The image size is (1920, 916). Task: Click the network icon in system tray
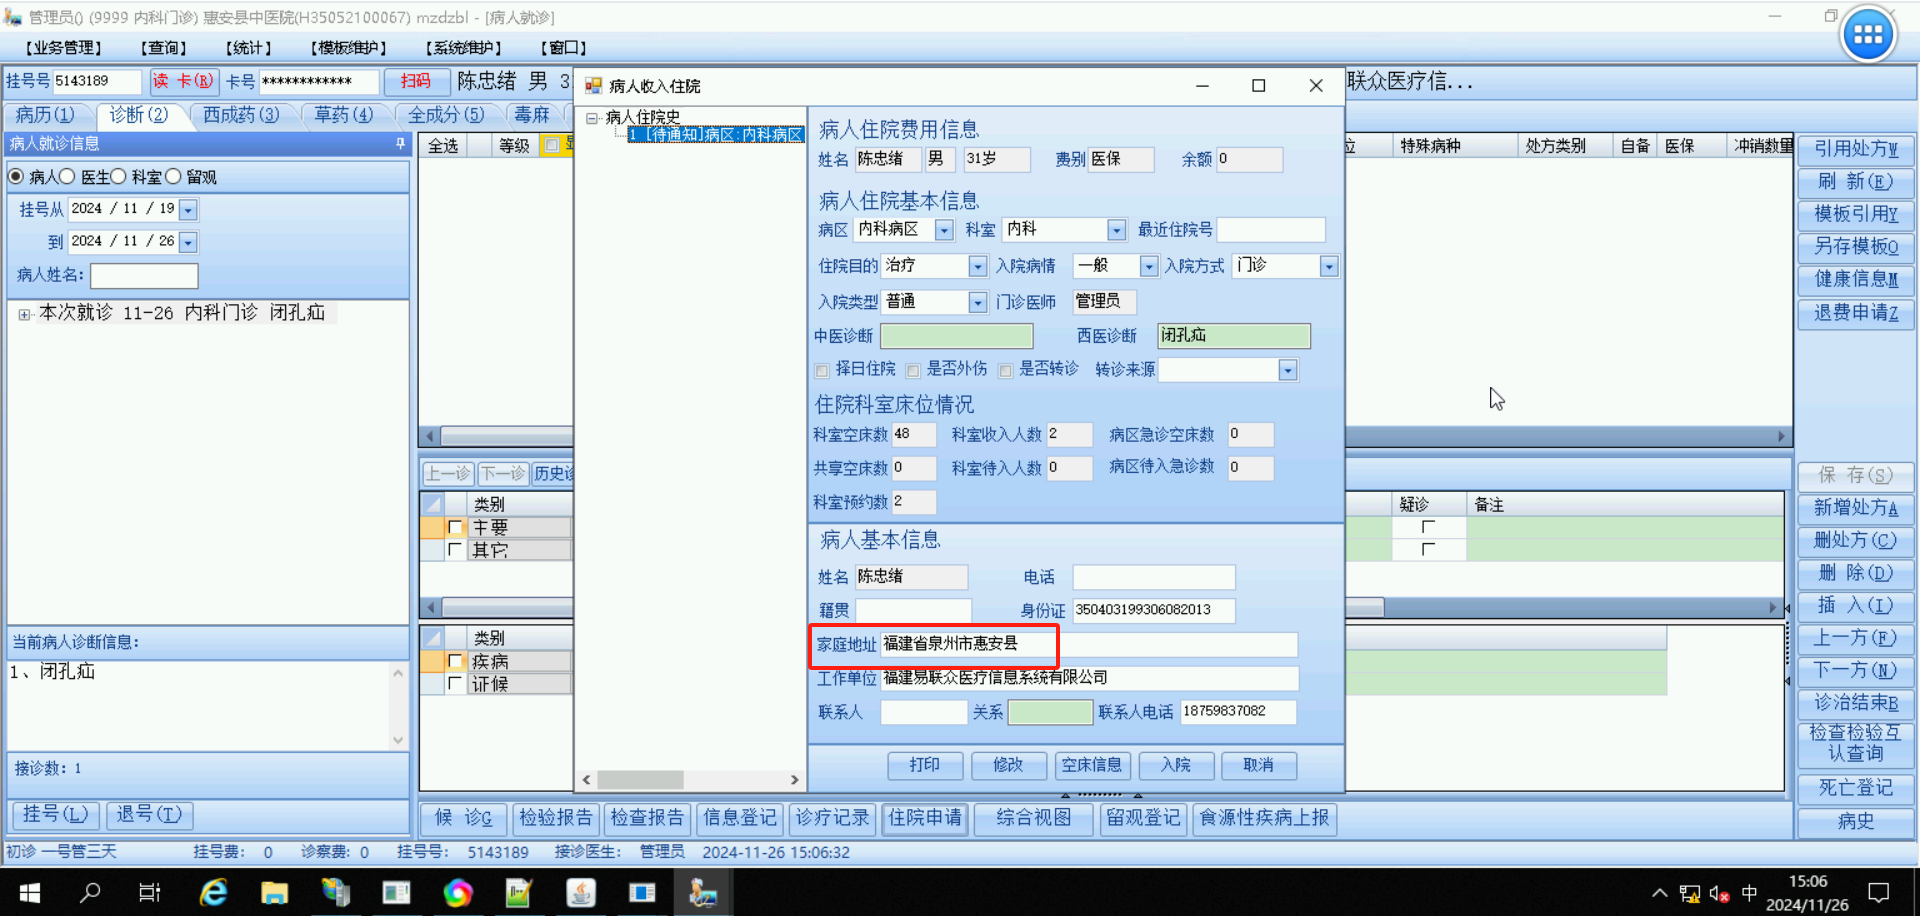pyautogui.click(x=1690, y=893)
